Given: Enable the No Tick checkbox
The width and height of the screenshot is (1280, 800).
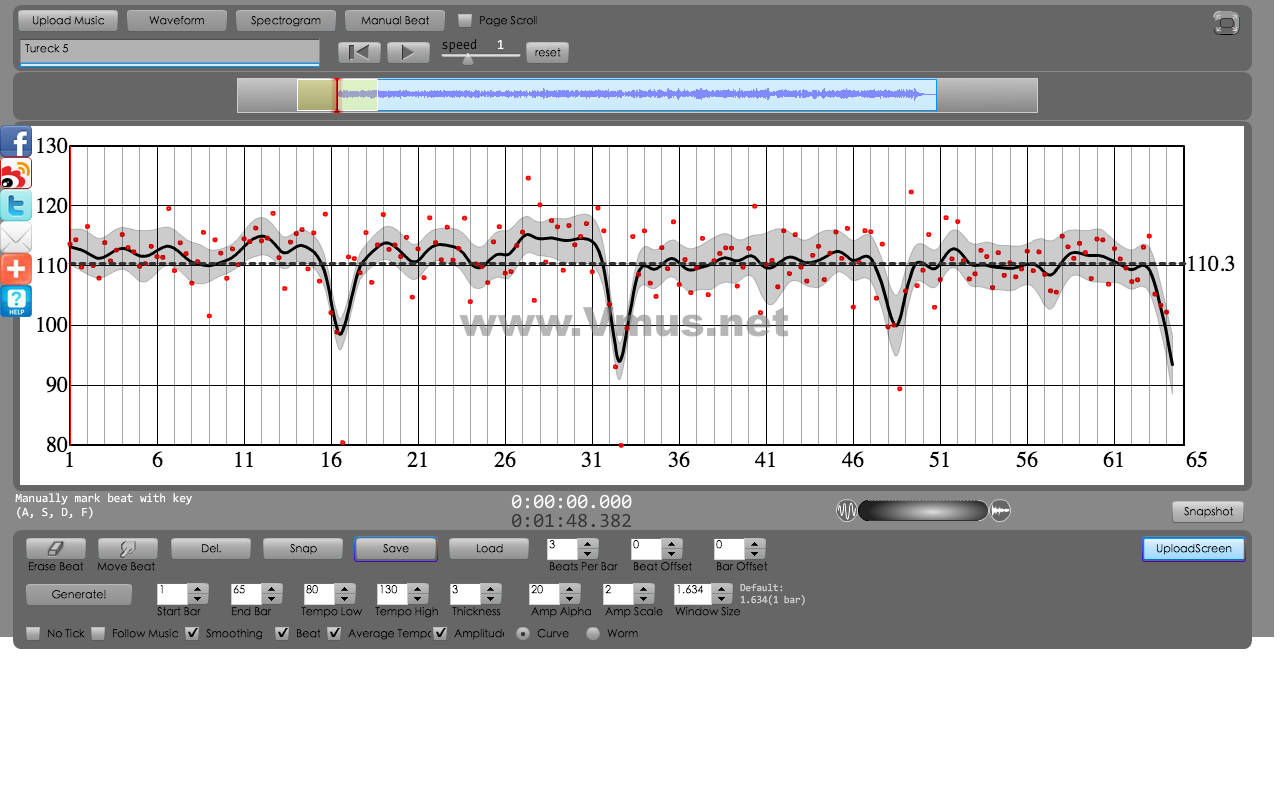Looking at the screenshot, I should click(33, 633).
